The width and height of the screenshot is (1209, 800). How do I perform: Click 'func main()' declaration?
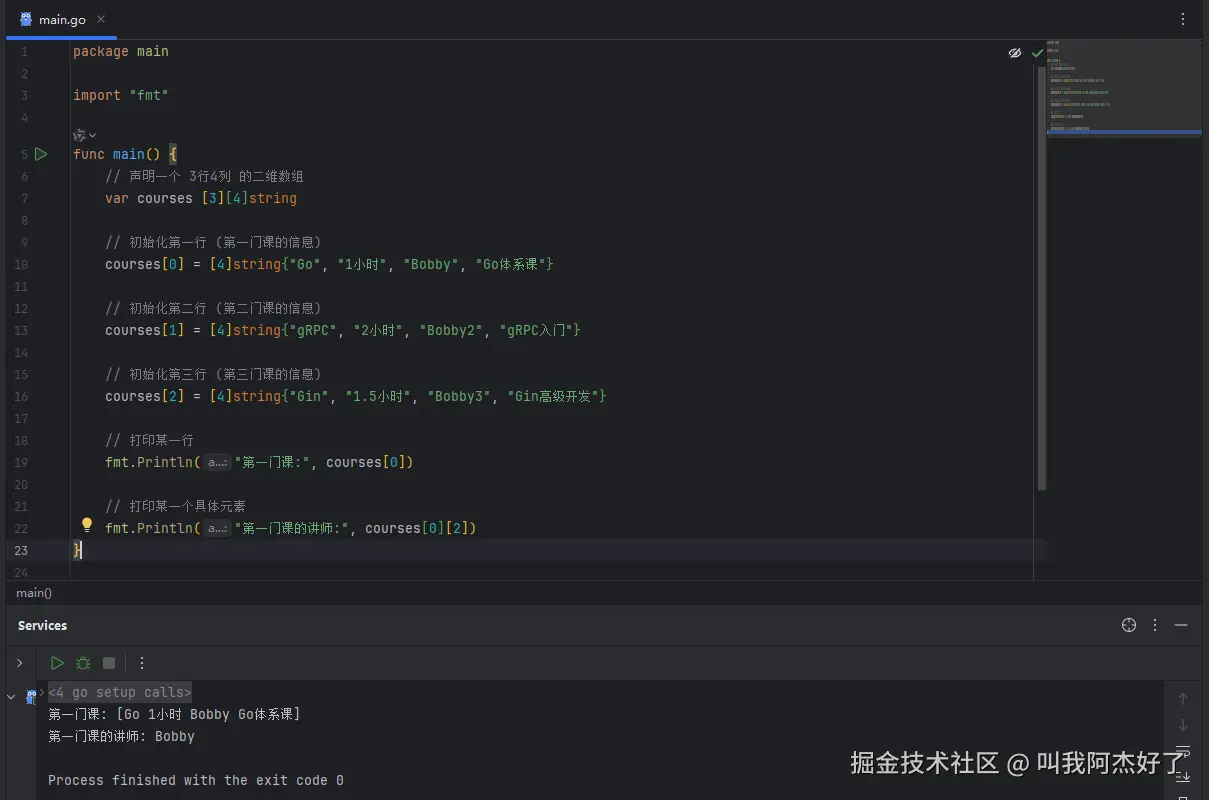(117, 154)
